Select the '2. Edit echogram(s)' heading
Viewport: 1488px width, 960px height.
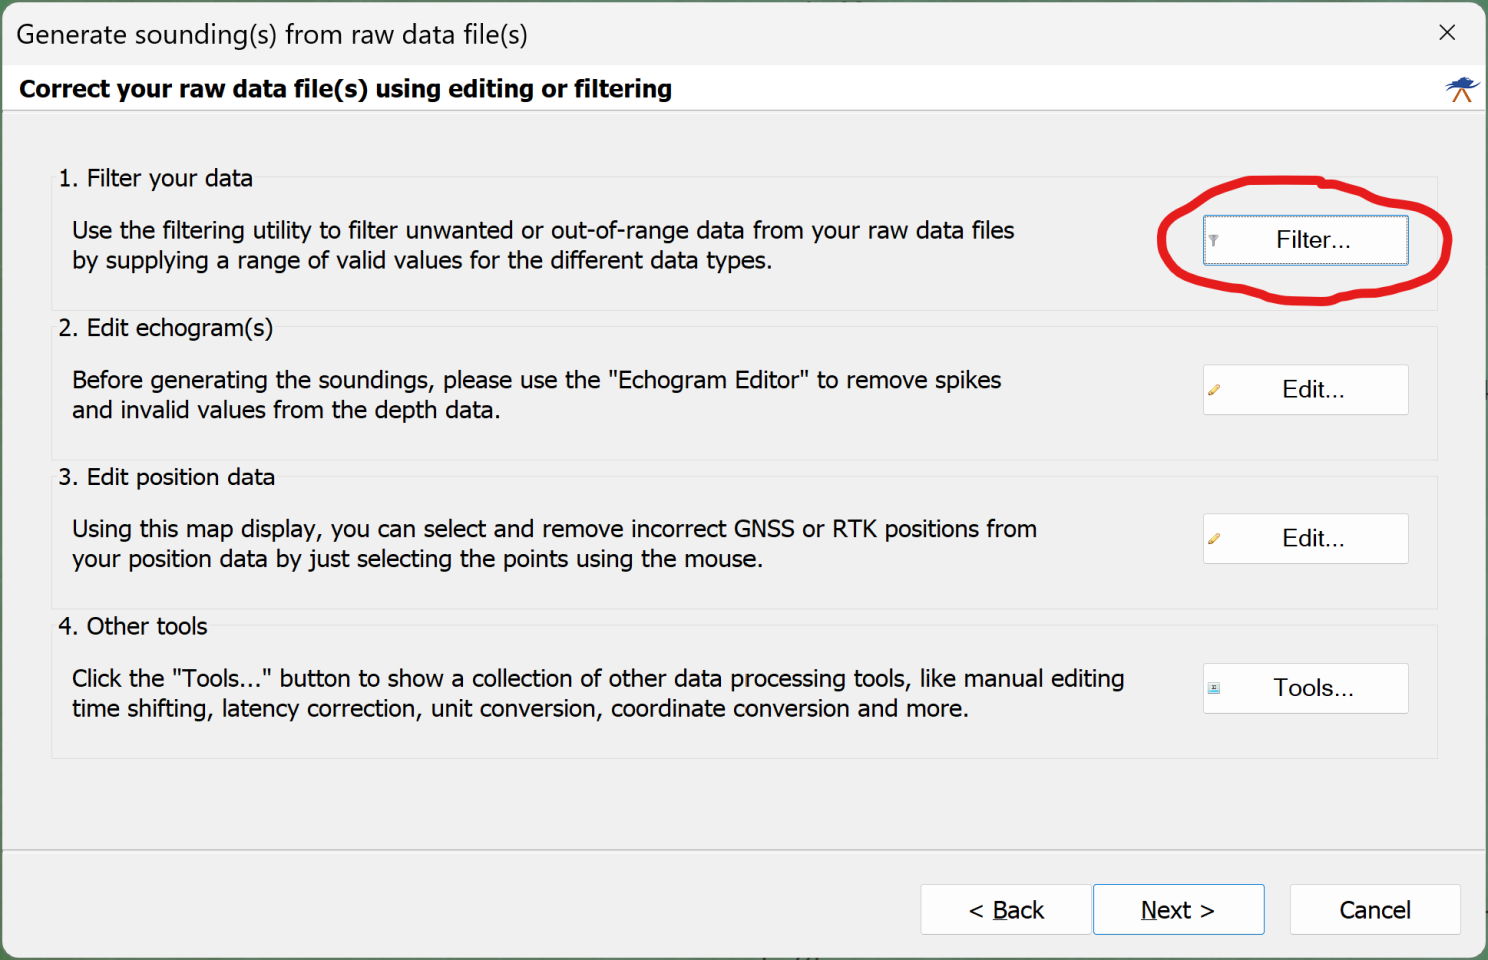tap(165, 328)
